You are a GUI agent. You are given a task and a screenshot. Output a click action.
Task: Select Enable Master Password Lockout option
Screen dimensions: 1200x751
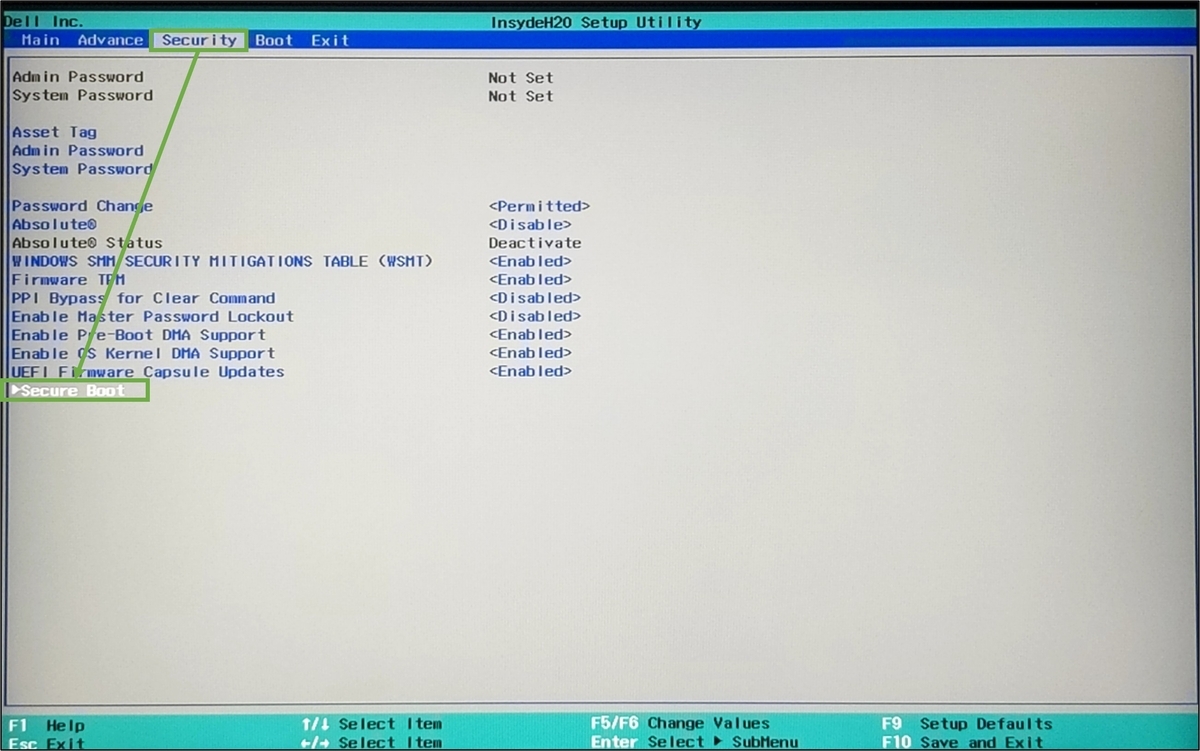pos(152,316)
